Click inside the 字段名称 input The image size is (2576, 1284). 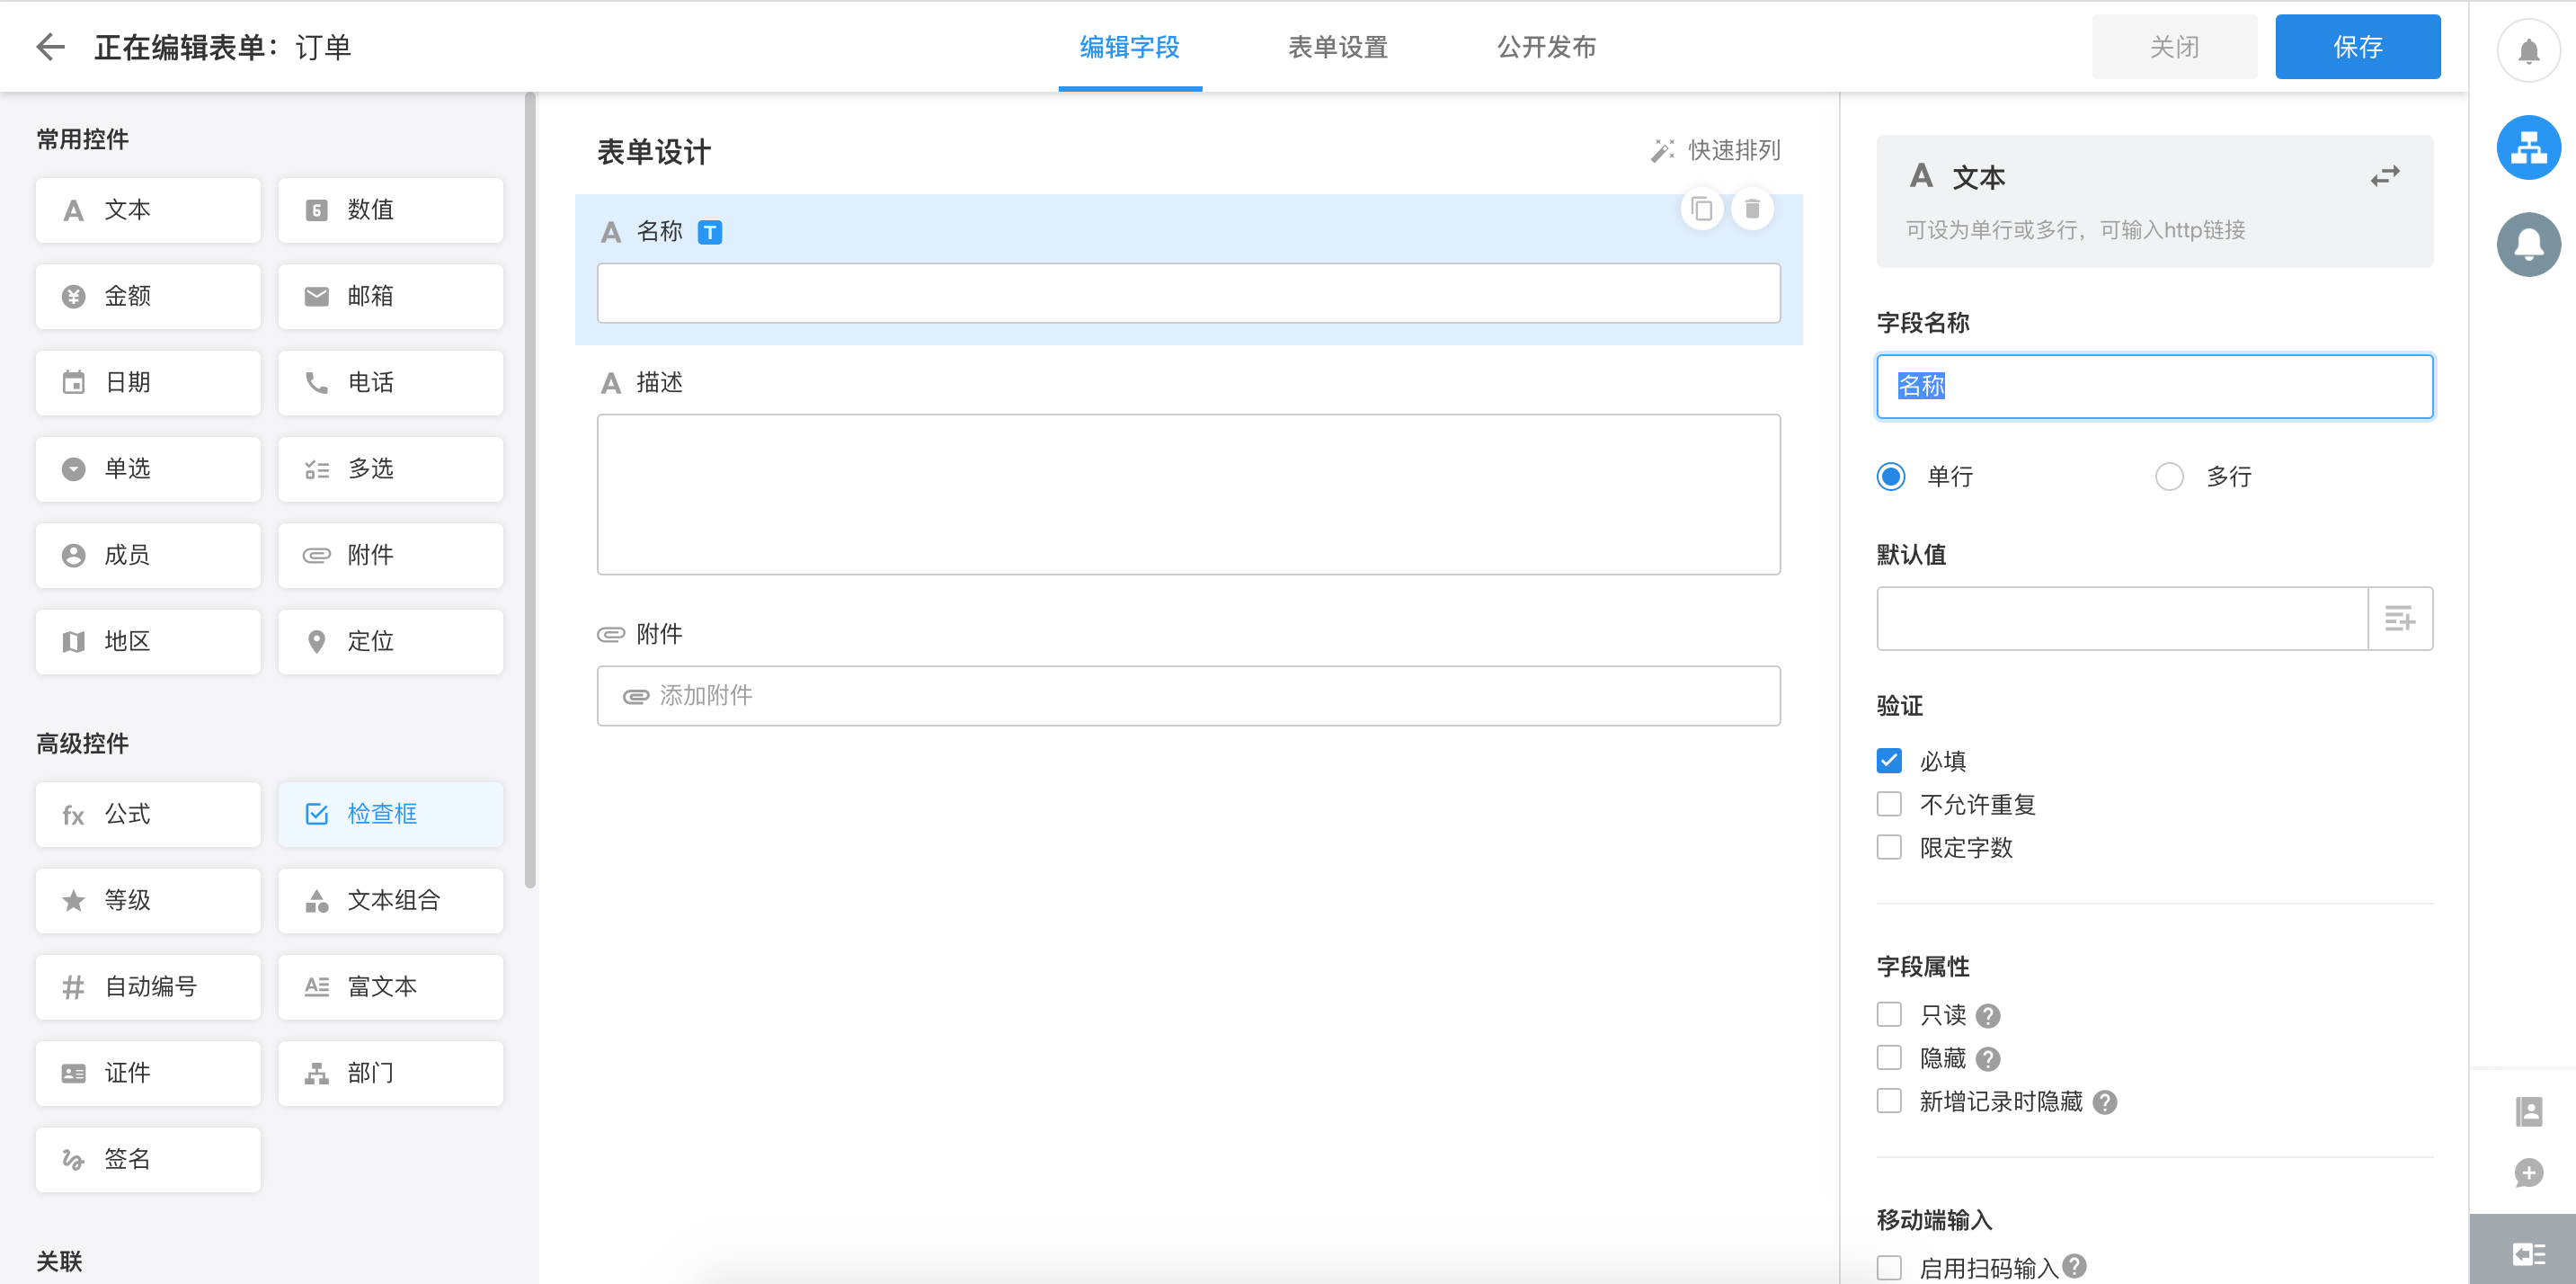click(x=2154, y=386)
